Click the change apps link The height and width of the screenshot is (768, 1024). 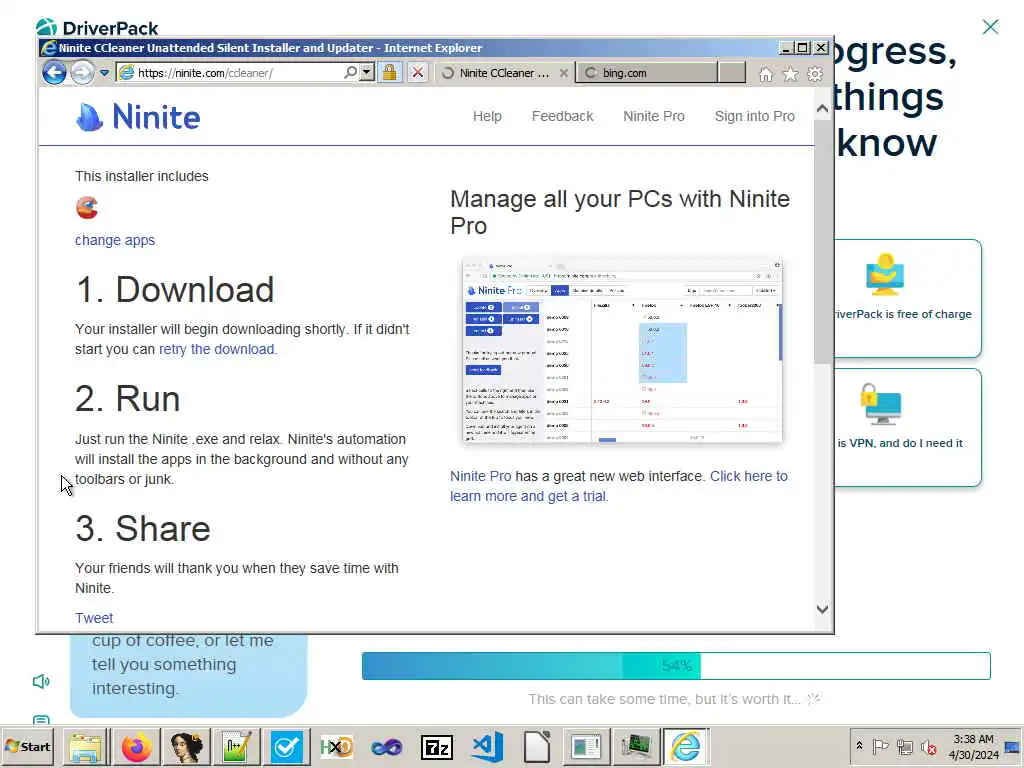point(115,240)
